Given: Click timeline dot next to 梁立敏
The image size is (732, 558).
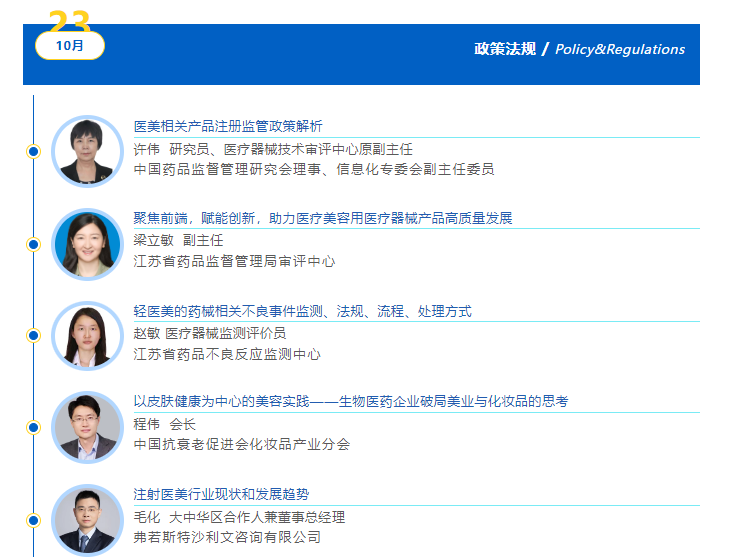Looking at the screenshot, I should pyautogui.click(x=33, y=244).
